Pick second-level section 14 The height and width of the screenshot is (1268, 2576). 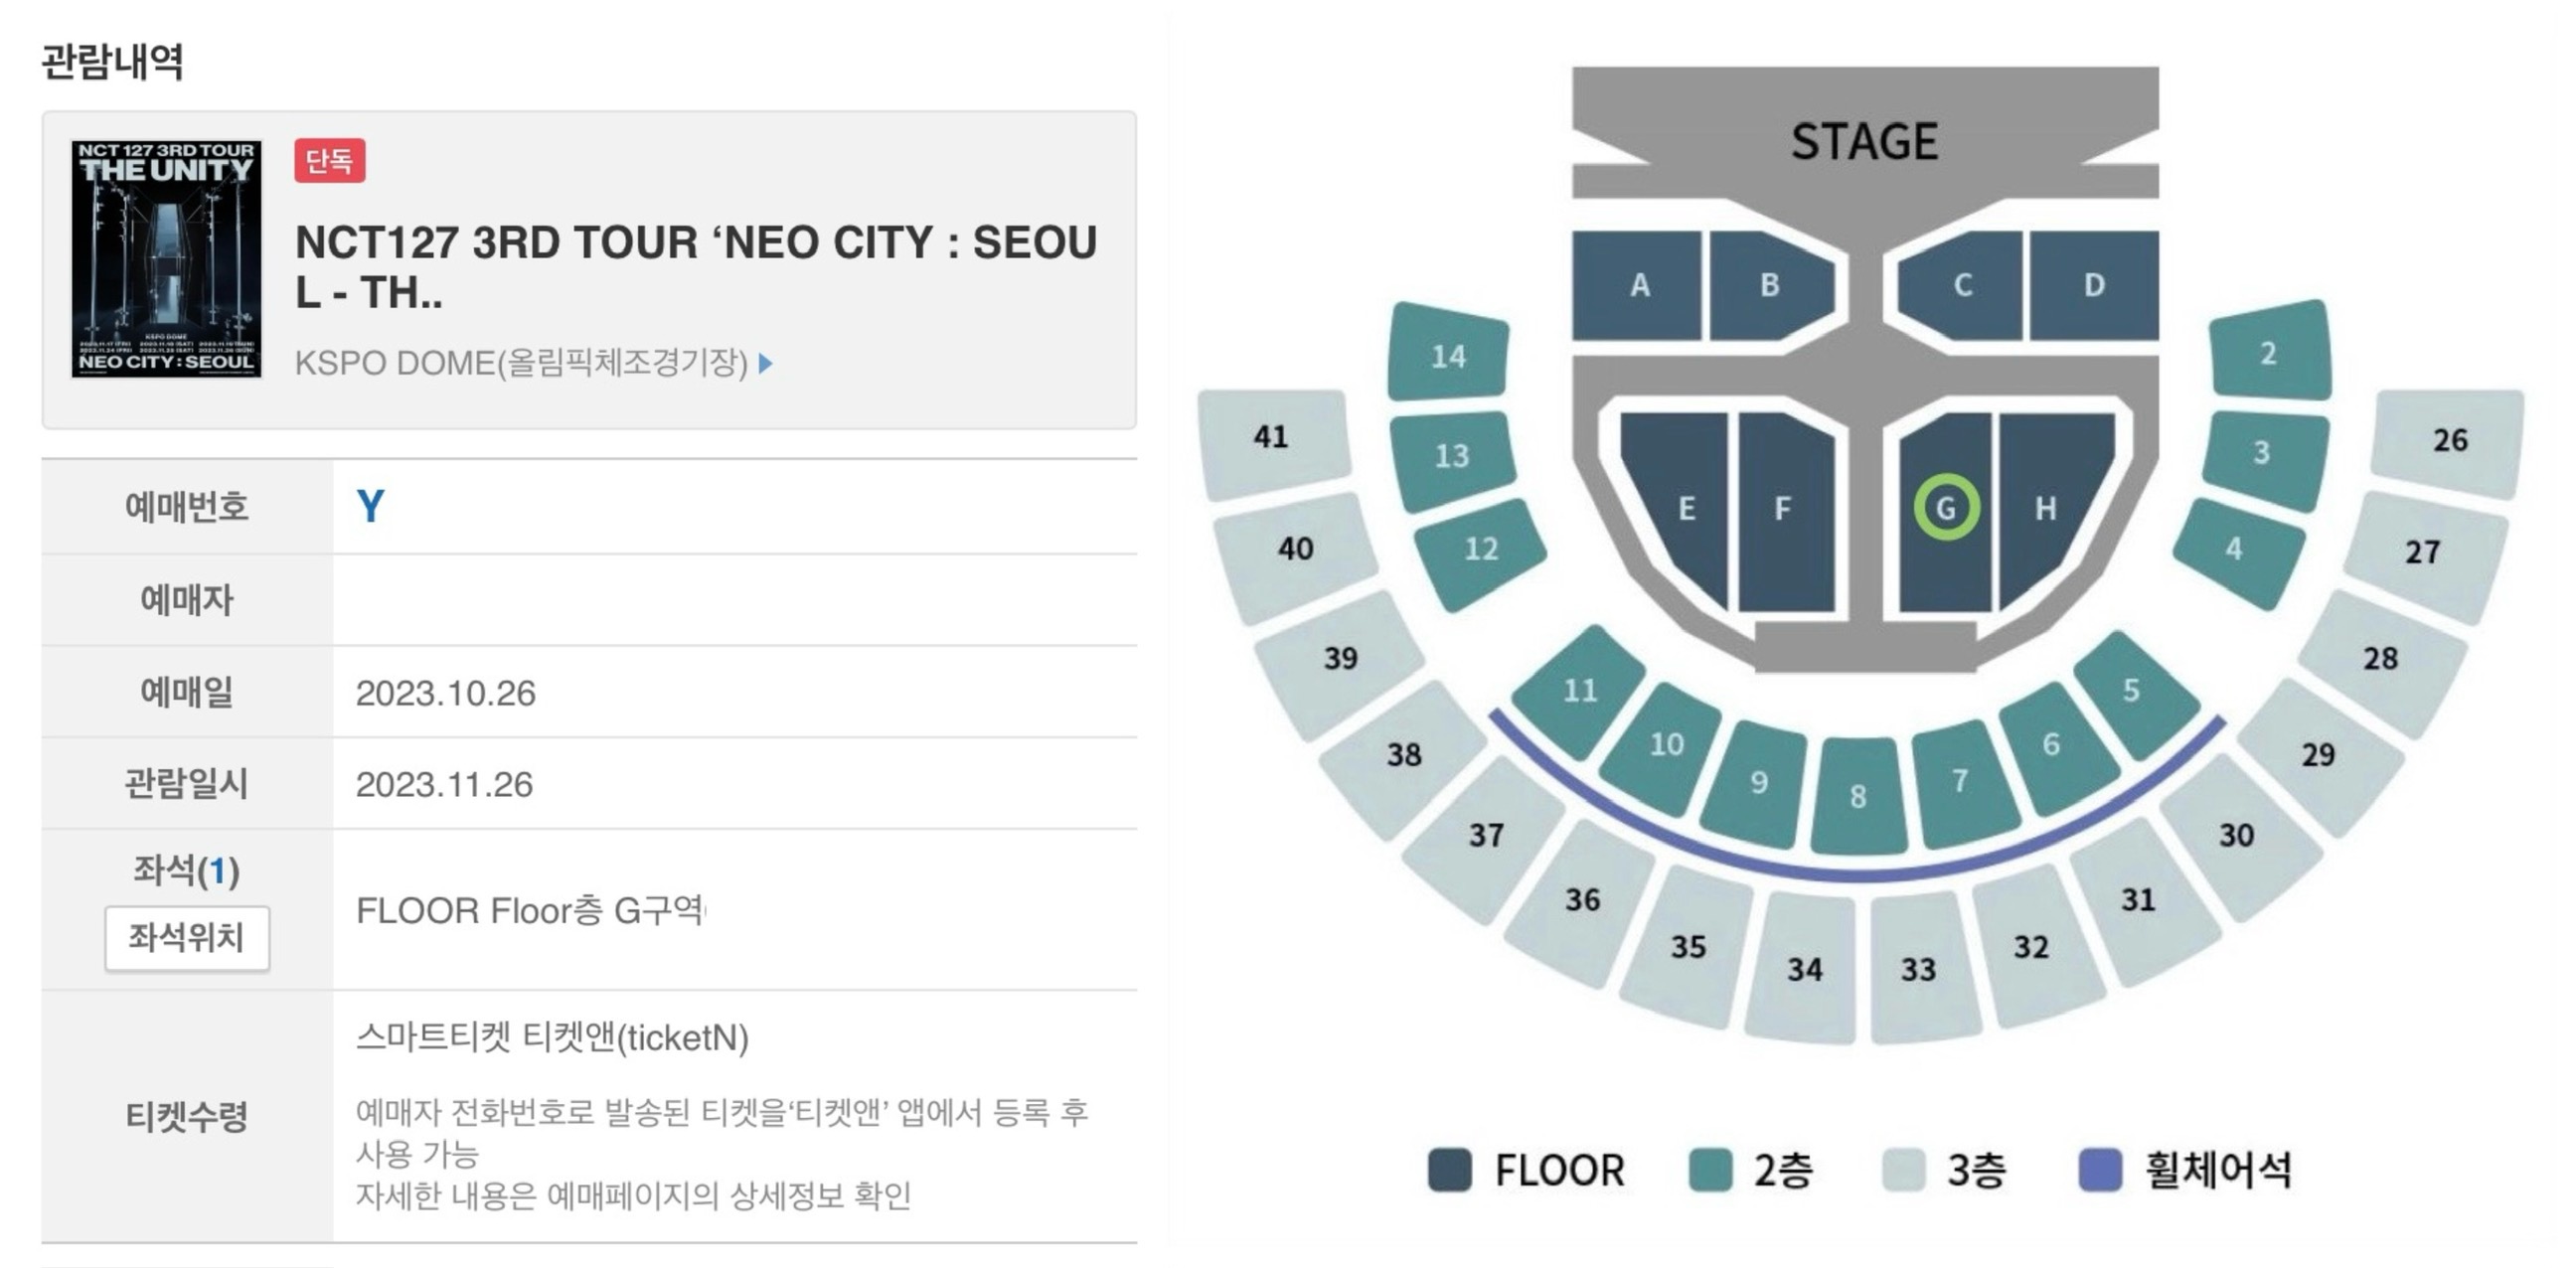click(x=1448, y=353)
